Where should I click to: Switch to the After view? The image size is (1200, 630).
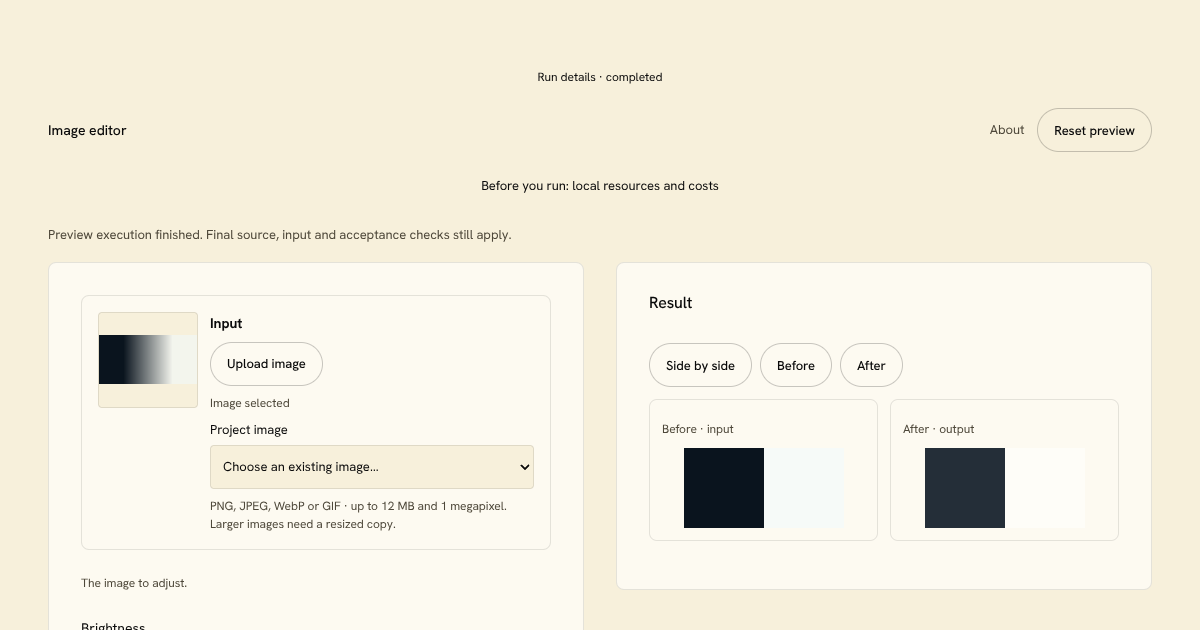click(x=871, y=365)
